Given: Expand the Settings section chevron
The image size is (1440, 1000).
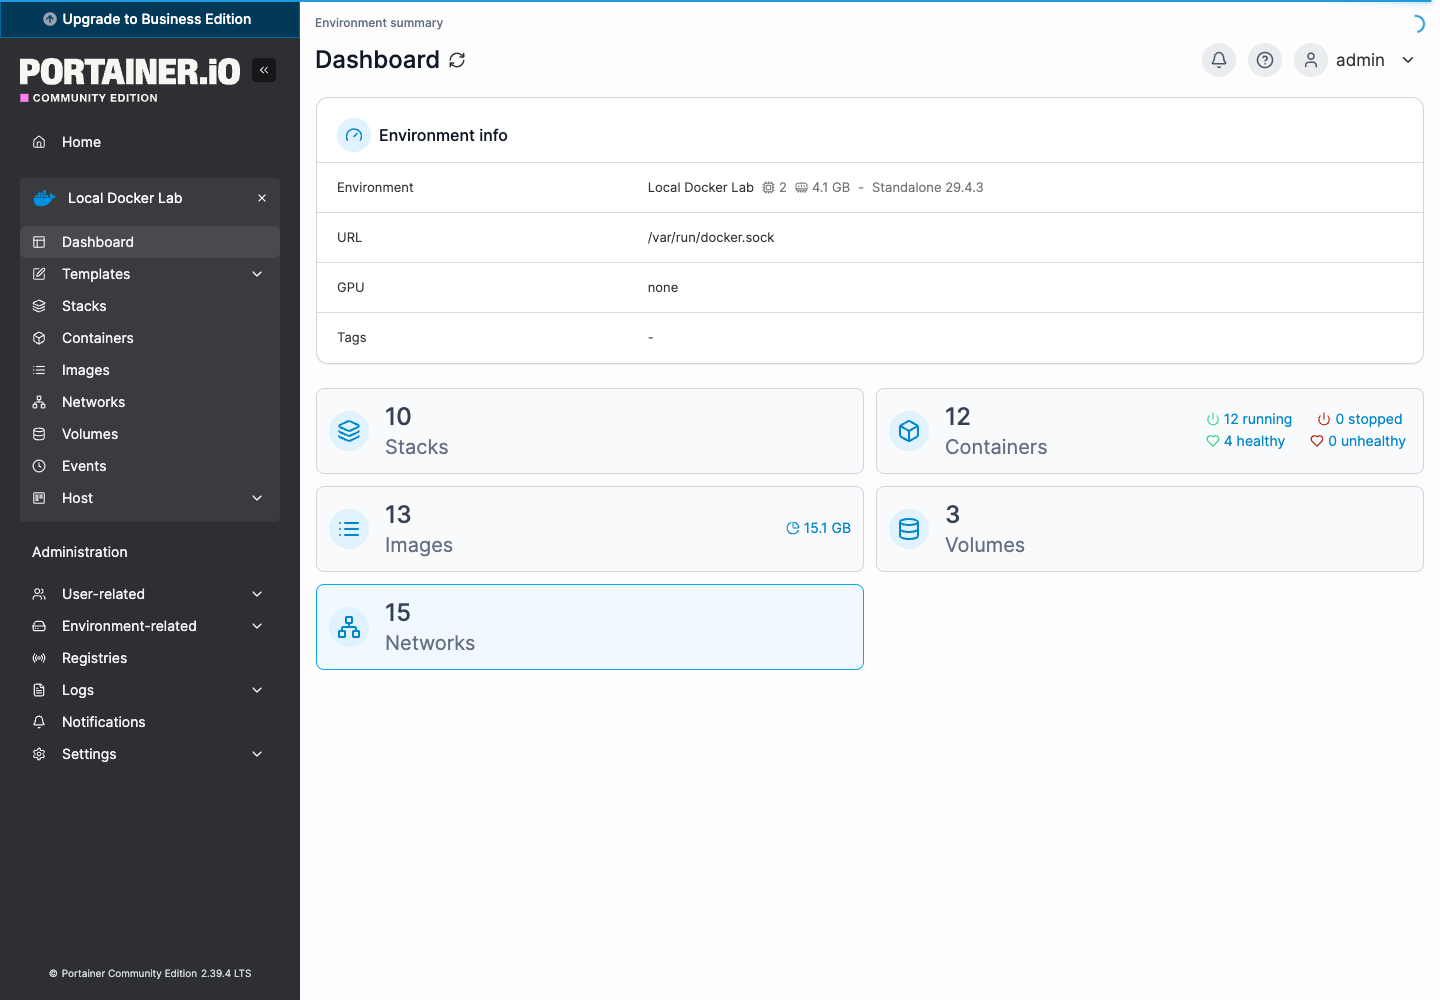Looking at the screenshot, I should click(257, 754).
